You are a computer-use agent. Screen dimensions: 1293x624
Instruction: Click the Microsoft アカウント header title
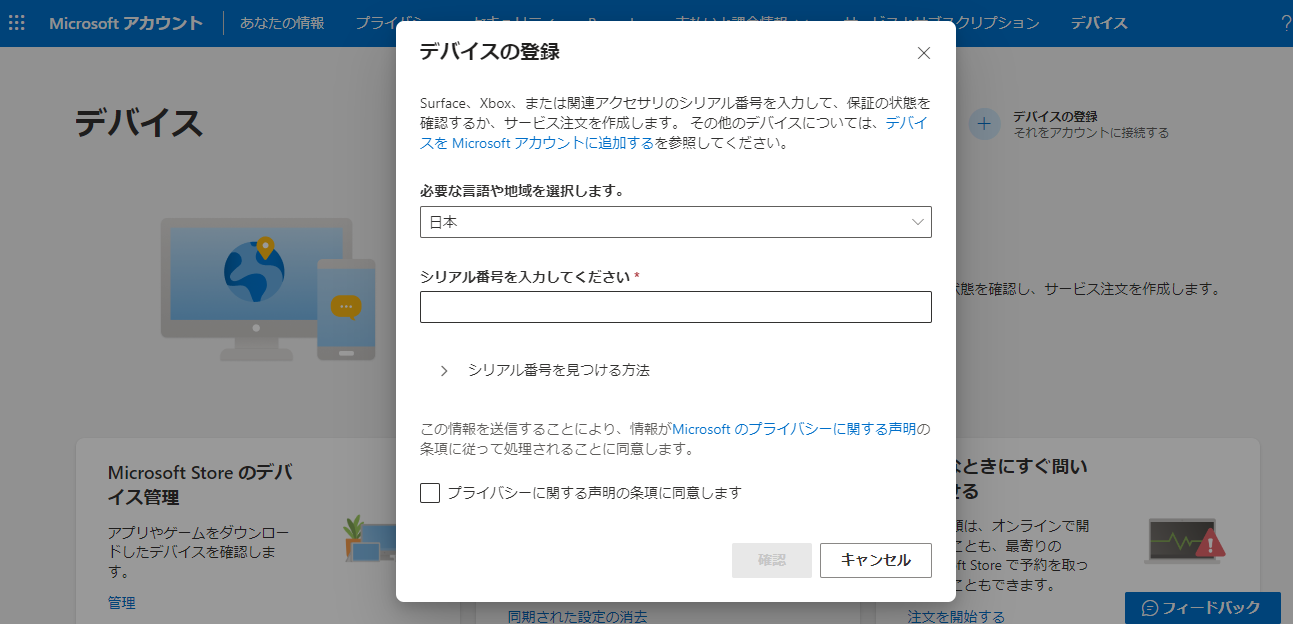click(126, 23)
